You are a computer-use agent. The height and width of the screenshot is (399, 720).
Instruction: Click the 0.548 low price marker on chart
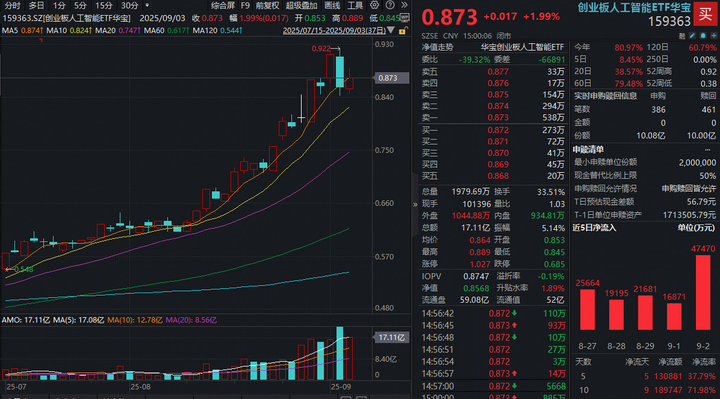tap(23, 269)
